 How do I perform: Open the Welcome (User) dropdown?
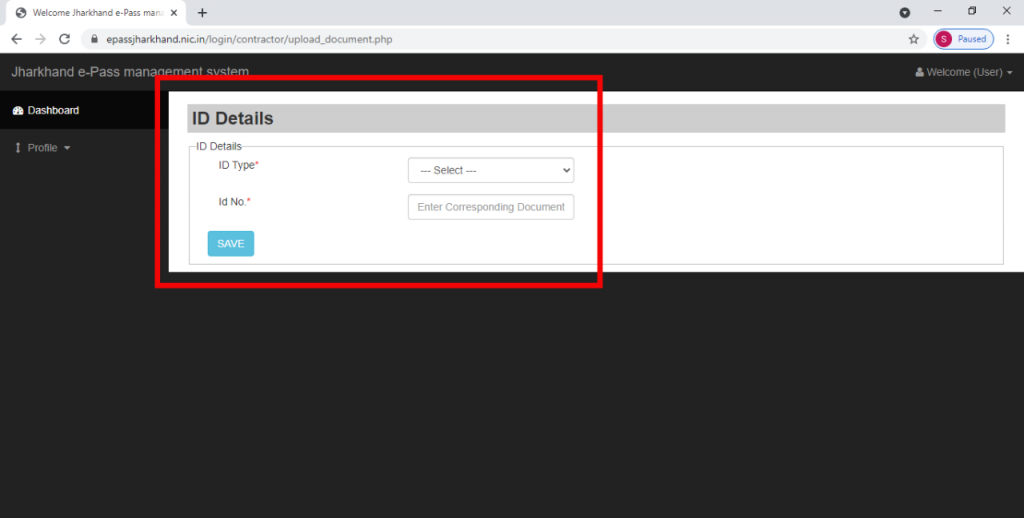coord(964,73)
